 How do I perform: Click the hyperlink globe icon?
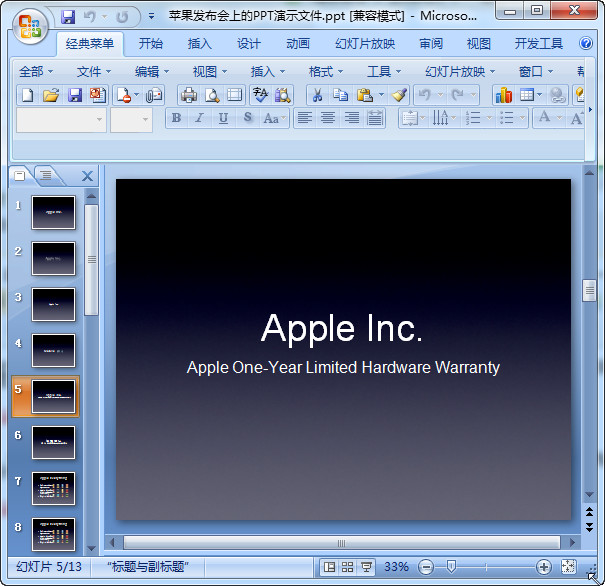pos(558,95)
